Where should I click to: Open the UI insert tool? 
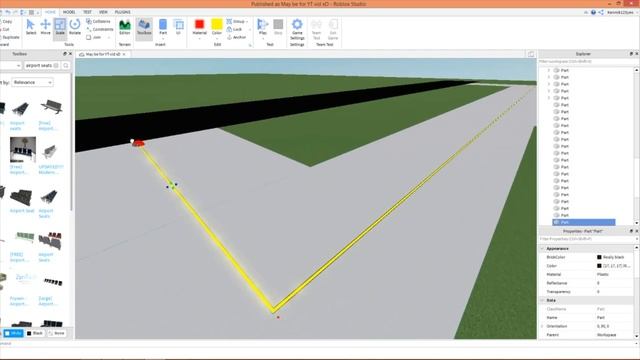178,27
